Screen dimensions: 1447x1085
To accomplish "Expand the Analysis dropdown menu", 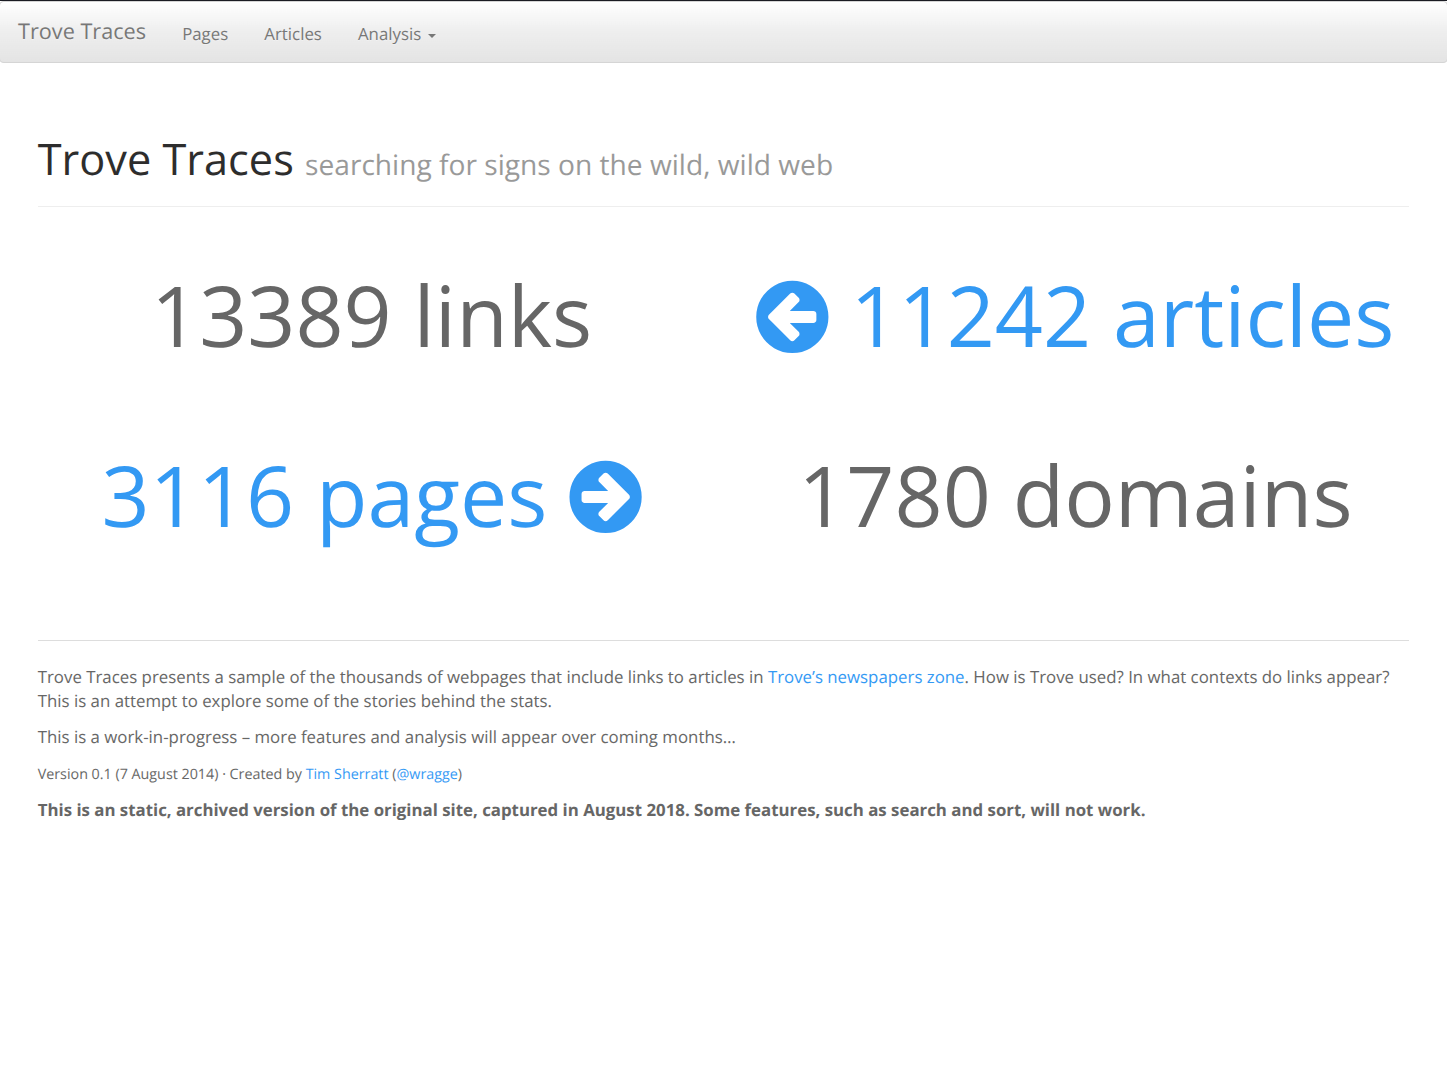I will click(397, 34).
